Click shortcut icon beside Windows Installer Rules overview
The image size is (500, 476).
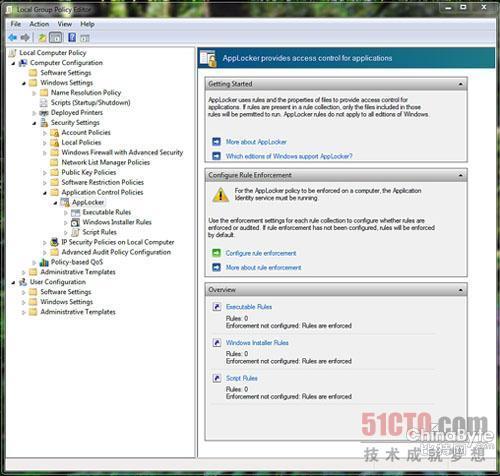coord(217,342)
